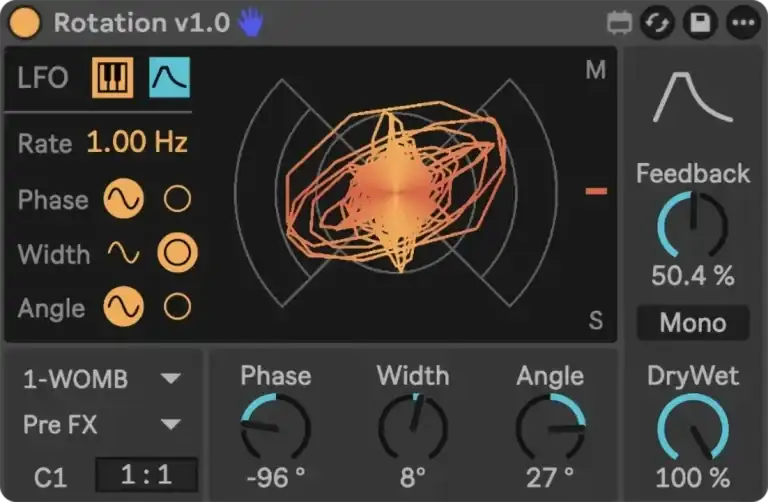The height and width of the screenshot is (502, 768).
Task: Select sine waveform for Width LFO
Action: coord(123,253)
